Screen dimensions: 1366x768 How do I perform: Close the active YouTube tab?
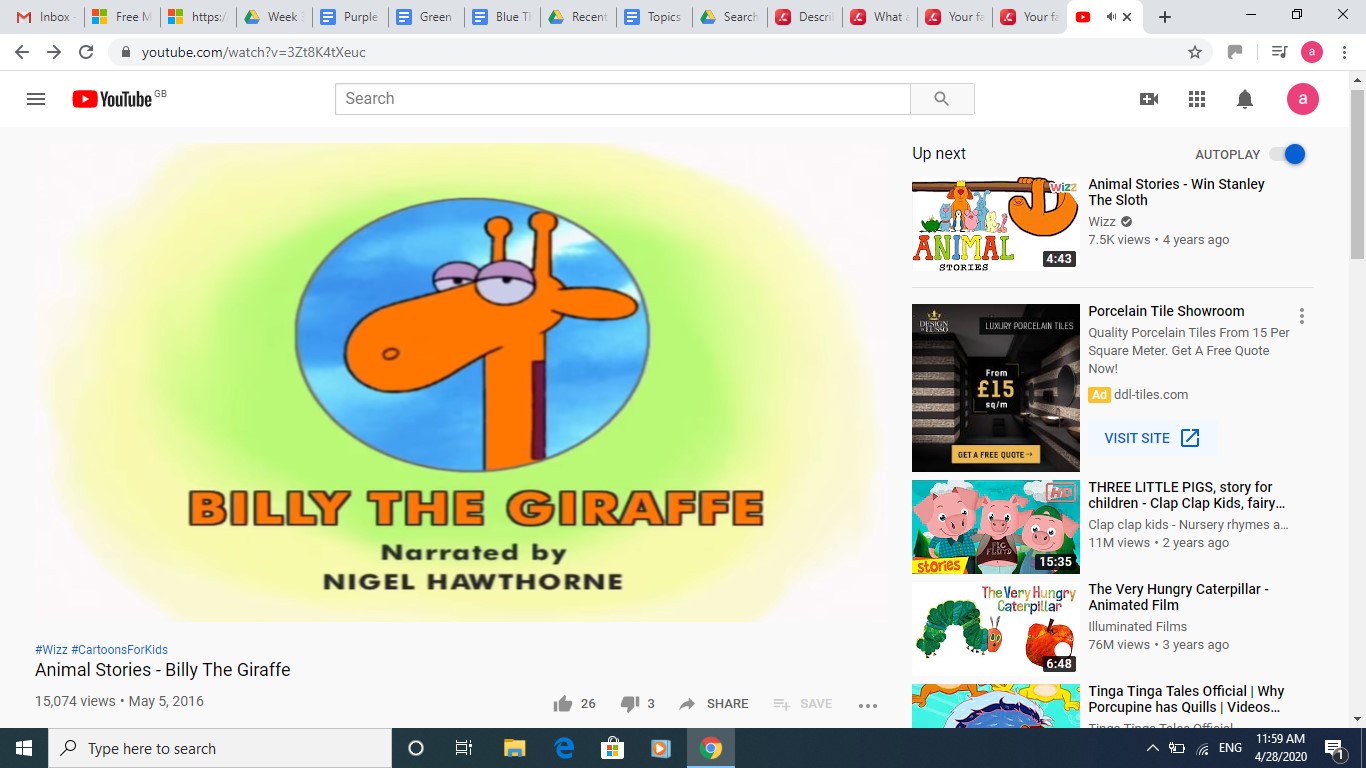pyautogui.click(x=1128, y=17)
